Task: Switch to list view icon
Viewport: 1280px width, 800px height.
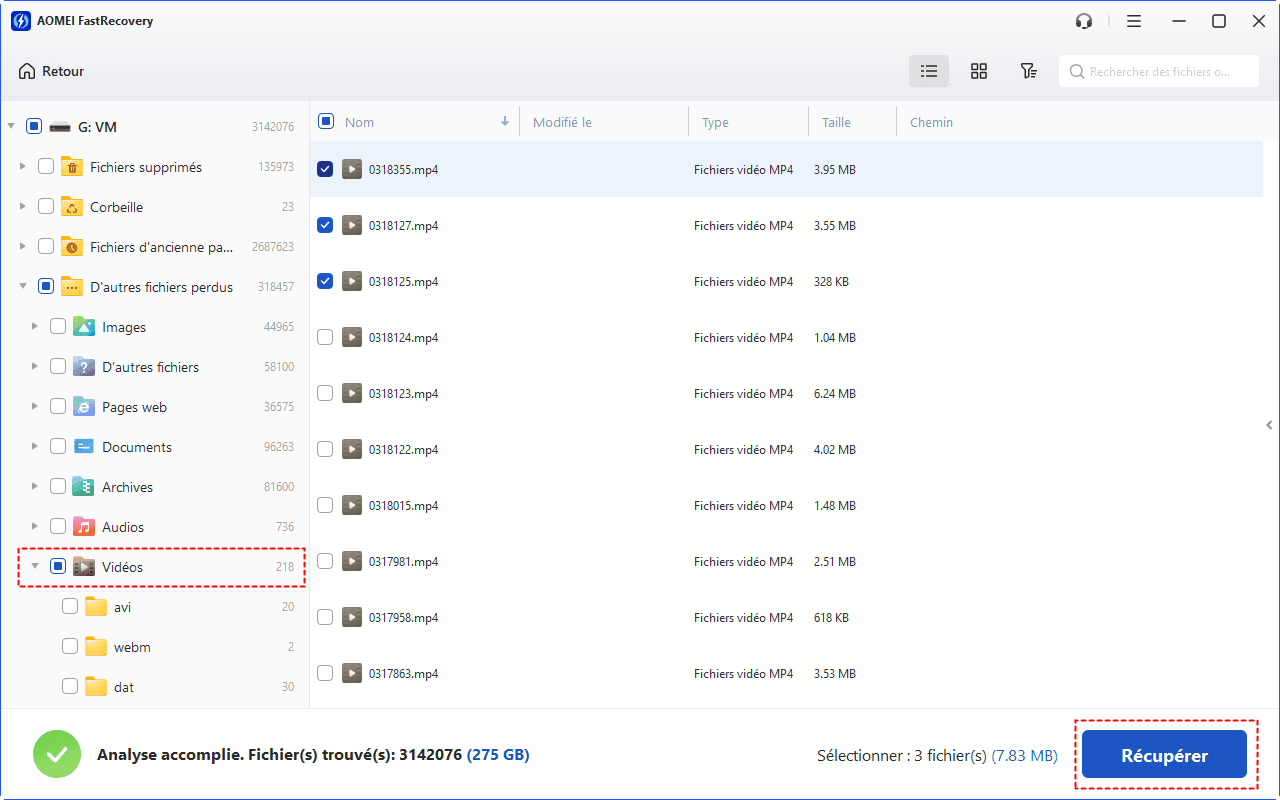Action: click(x=929, y=71)
